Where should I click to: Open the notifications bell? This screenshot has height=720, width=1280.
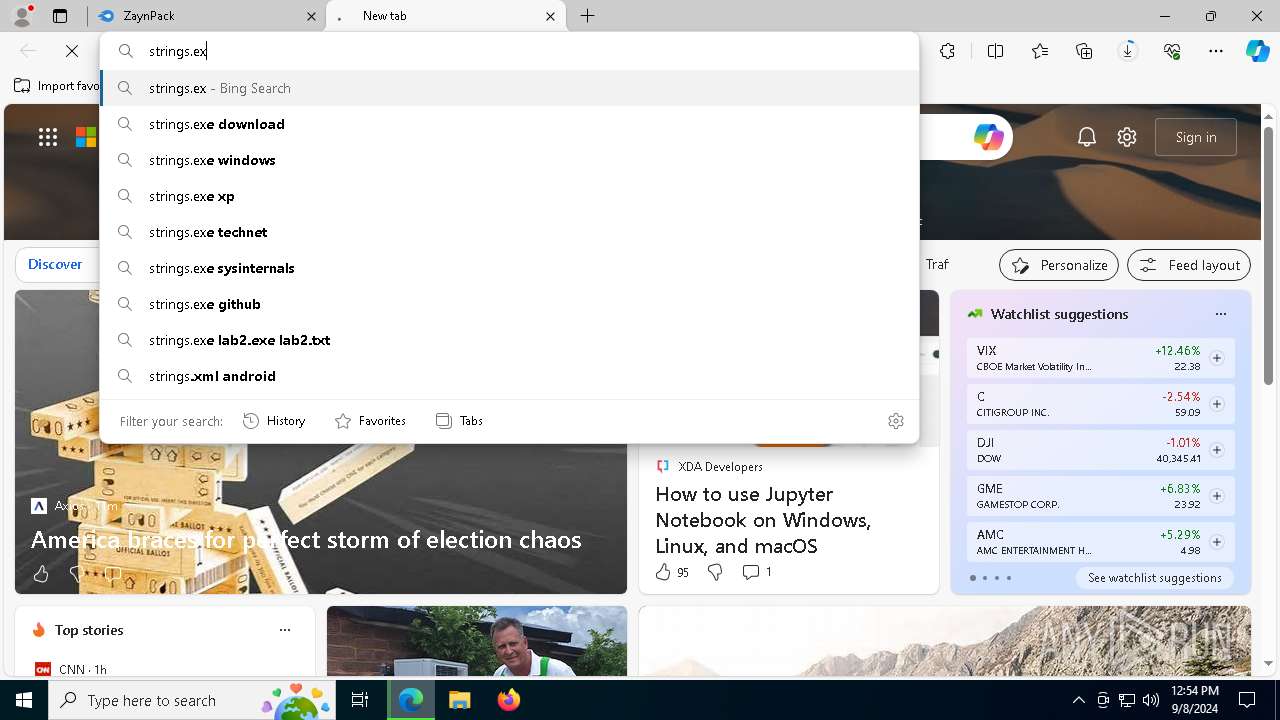(x=1087, y=137)
